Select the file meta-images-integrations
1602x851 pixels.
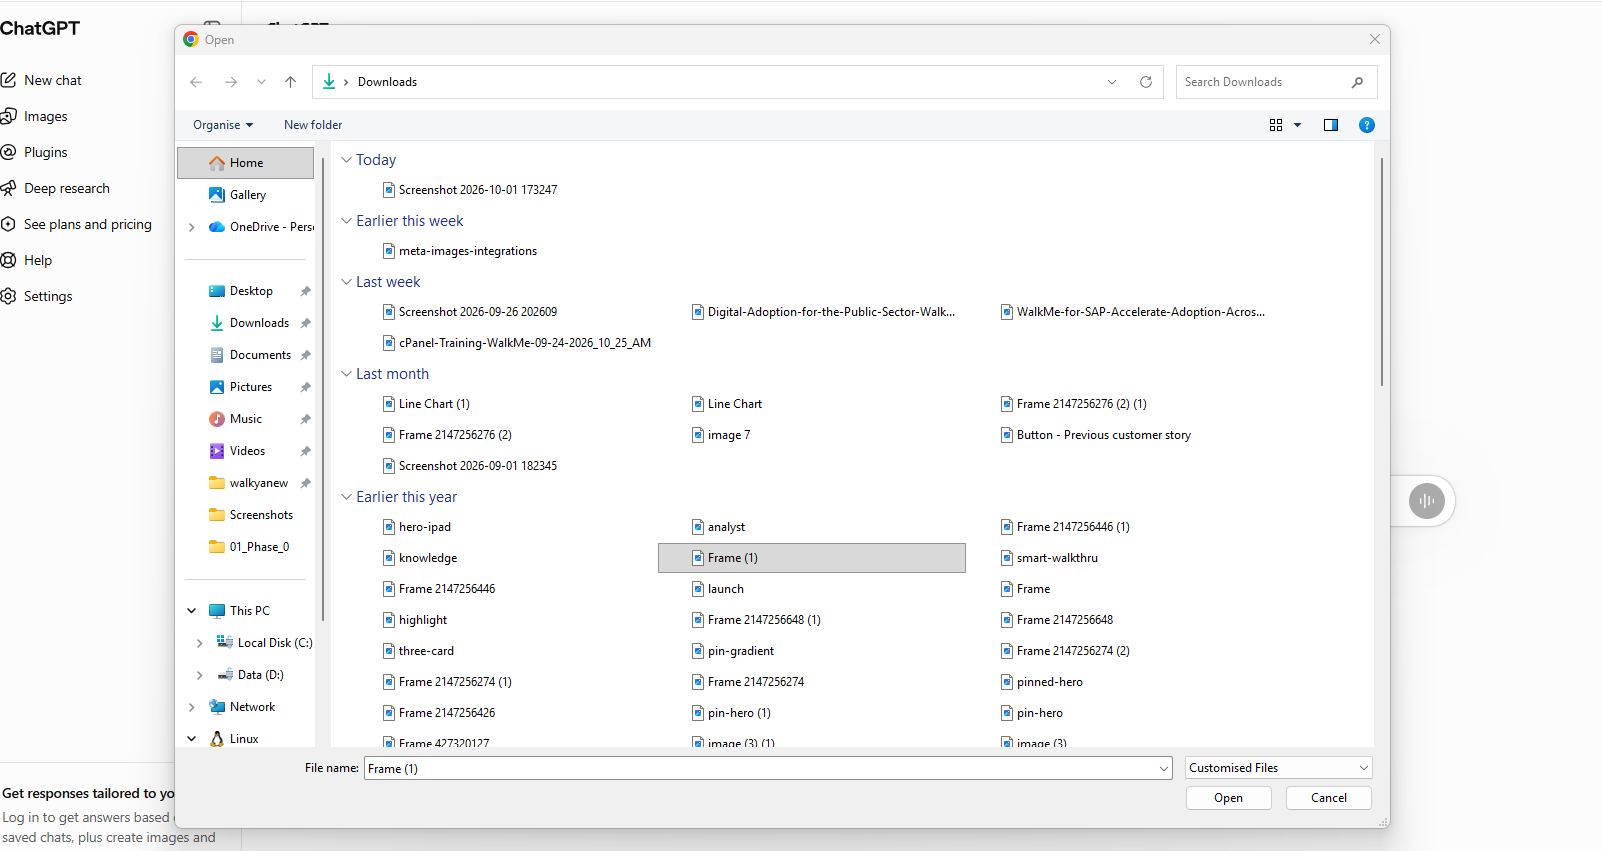pos(460,251)
